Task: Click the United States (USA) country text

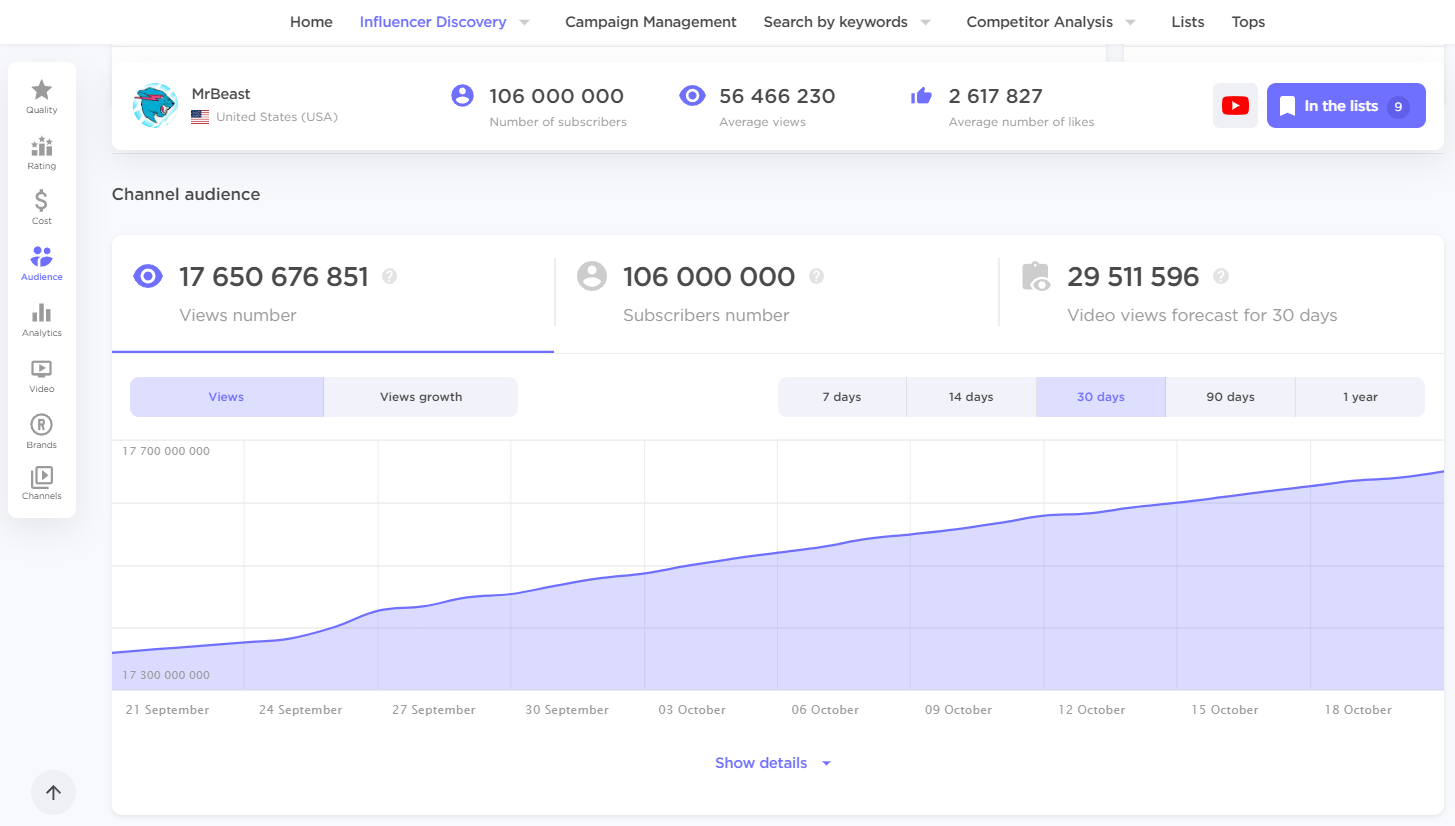Action: click(277, 117)
